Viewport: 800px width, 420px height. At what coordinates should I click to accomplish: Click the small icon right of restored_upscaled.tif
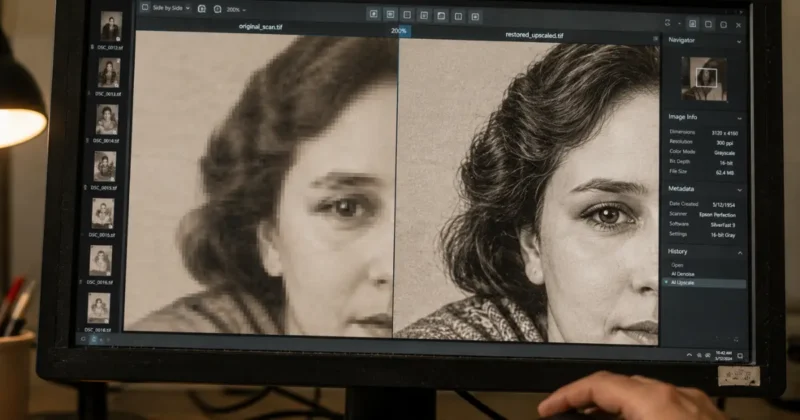click(655, 39)
